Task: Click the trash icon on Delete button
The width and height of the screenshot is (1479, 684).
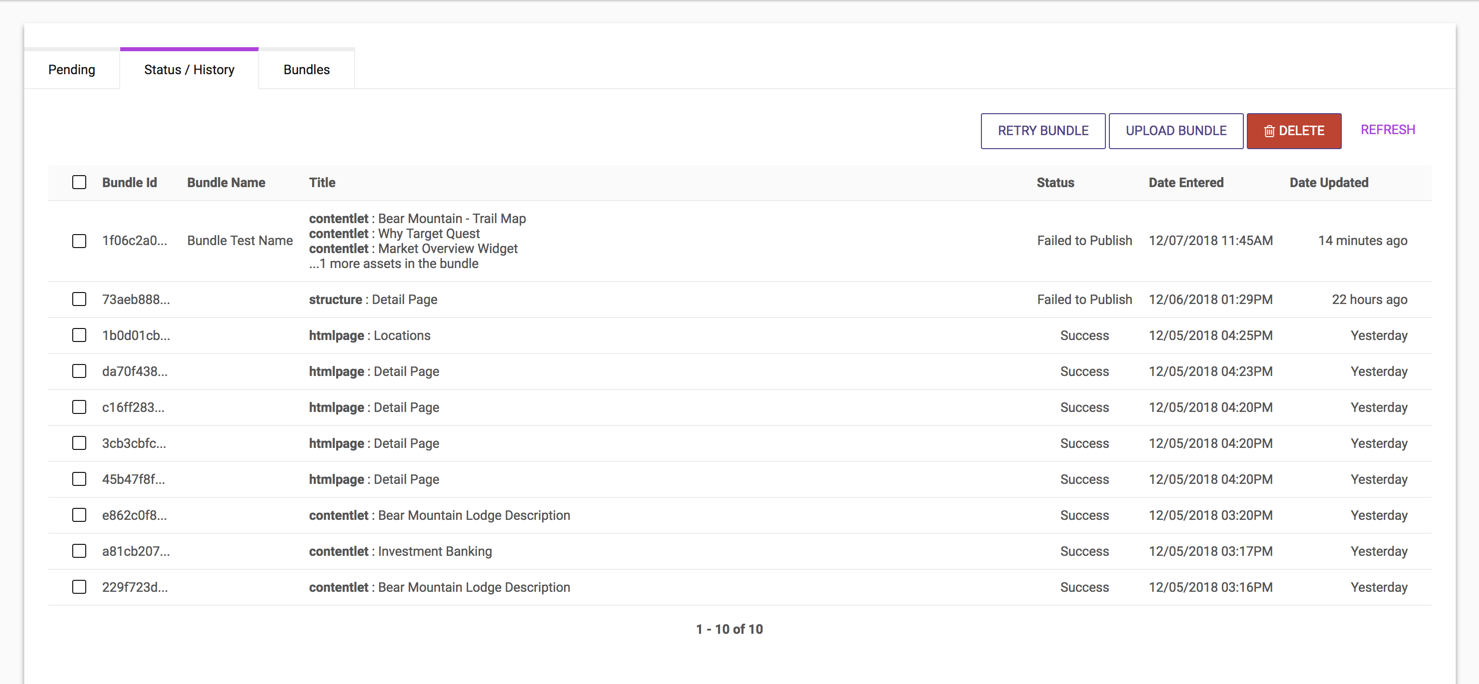Action: coord(1269,131)
